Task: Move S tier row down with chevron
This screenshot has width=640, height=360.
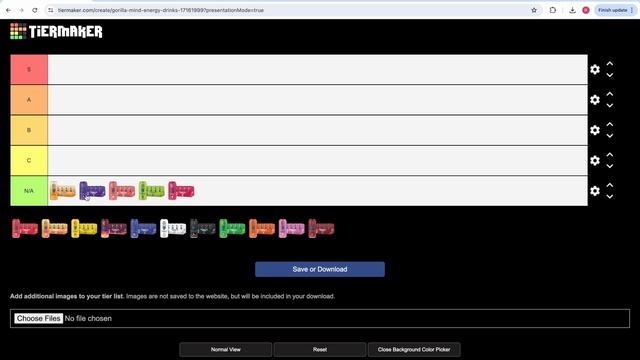Action: point(609,75)
